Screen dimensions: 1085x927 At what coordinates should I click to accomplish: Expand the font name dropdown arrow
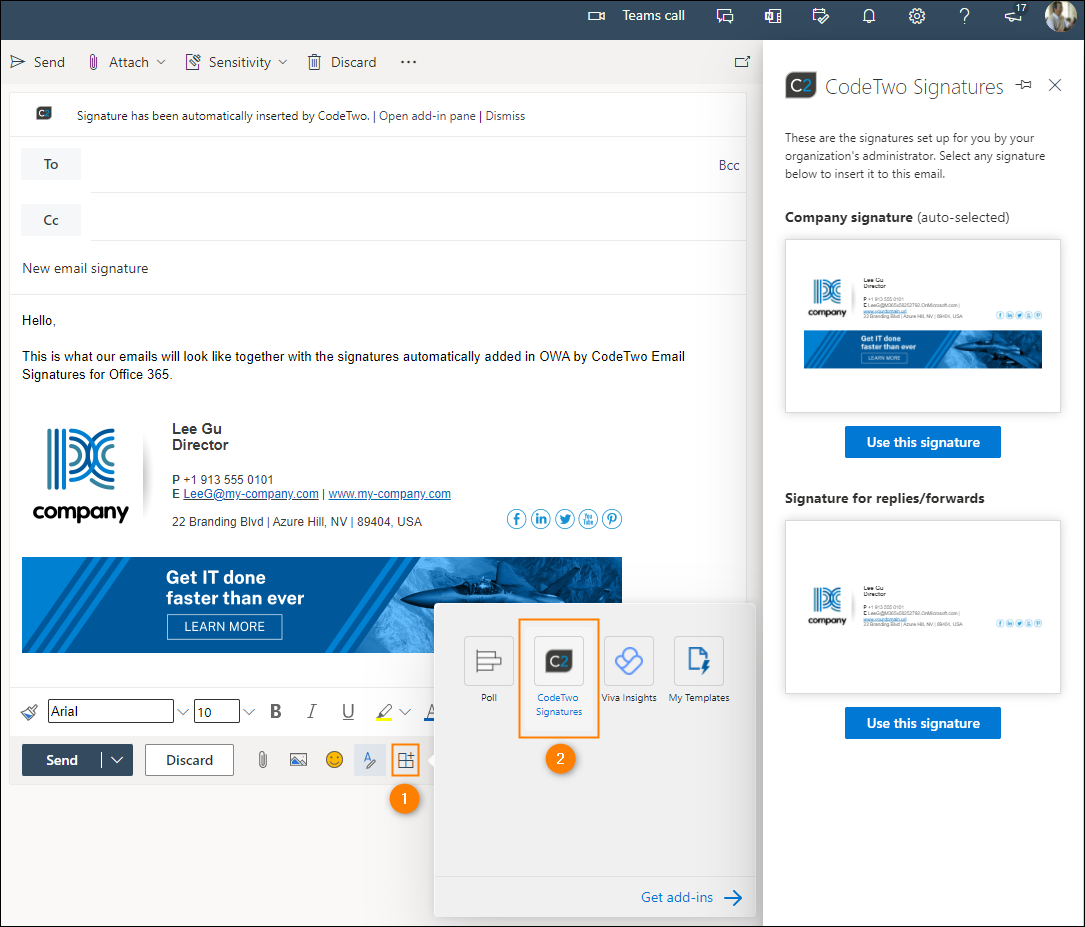[183, 712]
